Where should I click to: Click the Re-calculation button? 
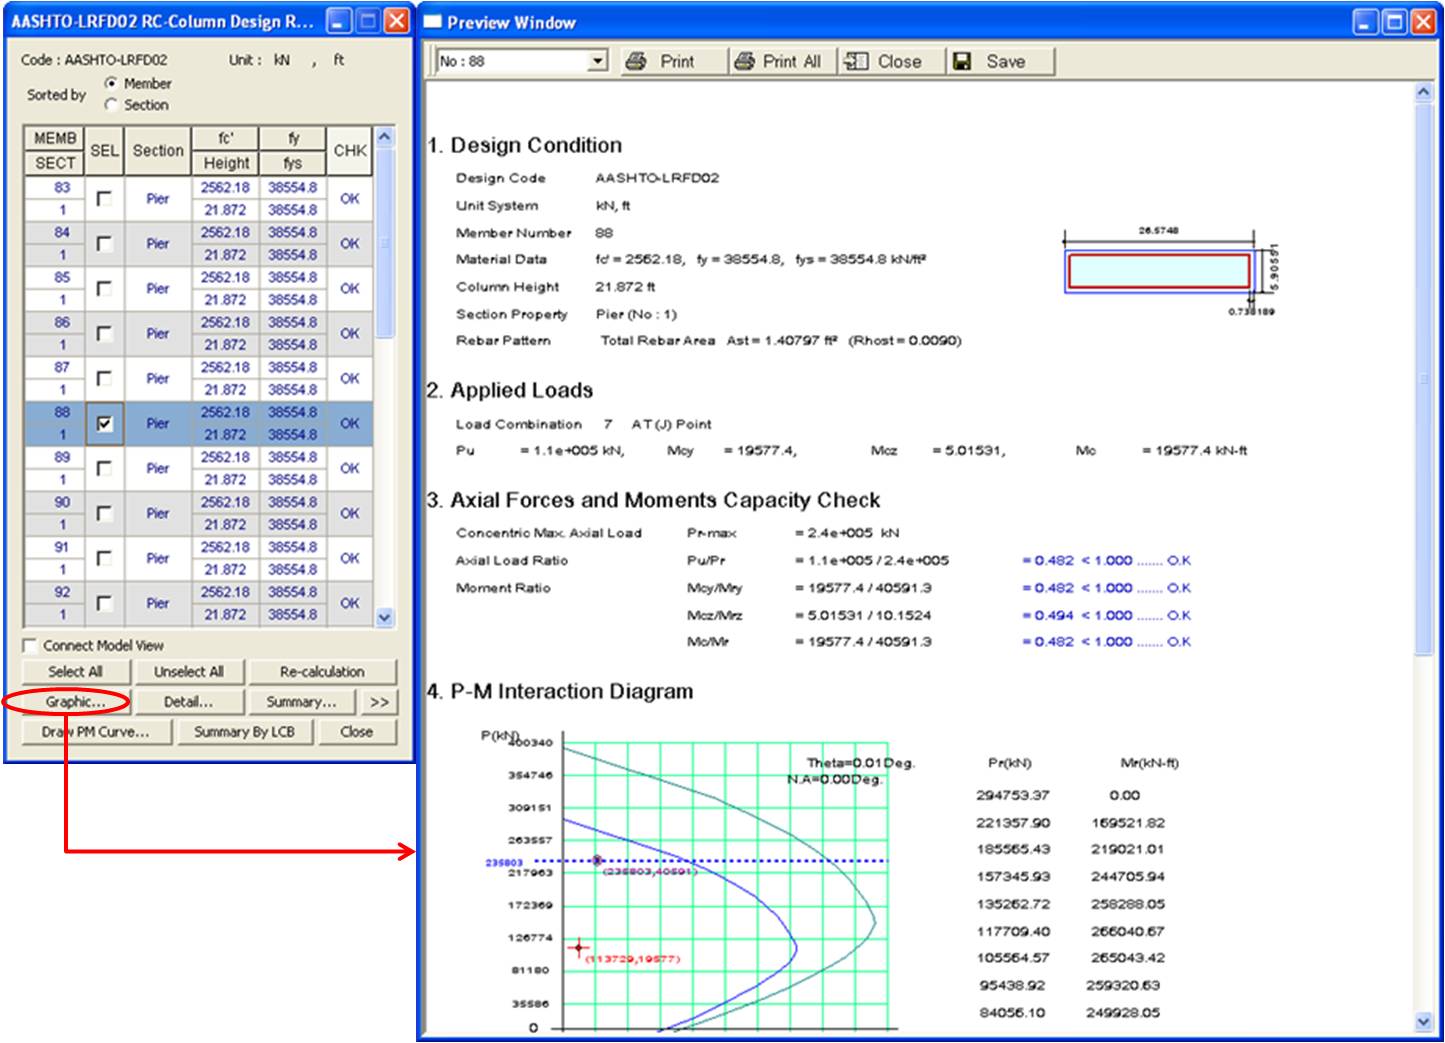(322, 672)
